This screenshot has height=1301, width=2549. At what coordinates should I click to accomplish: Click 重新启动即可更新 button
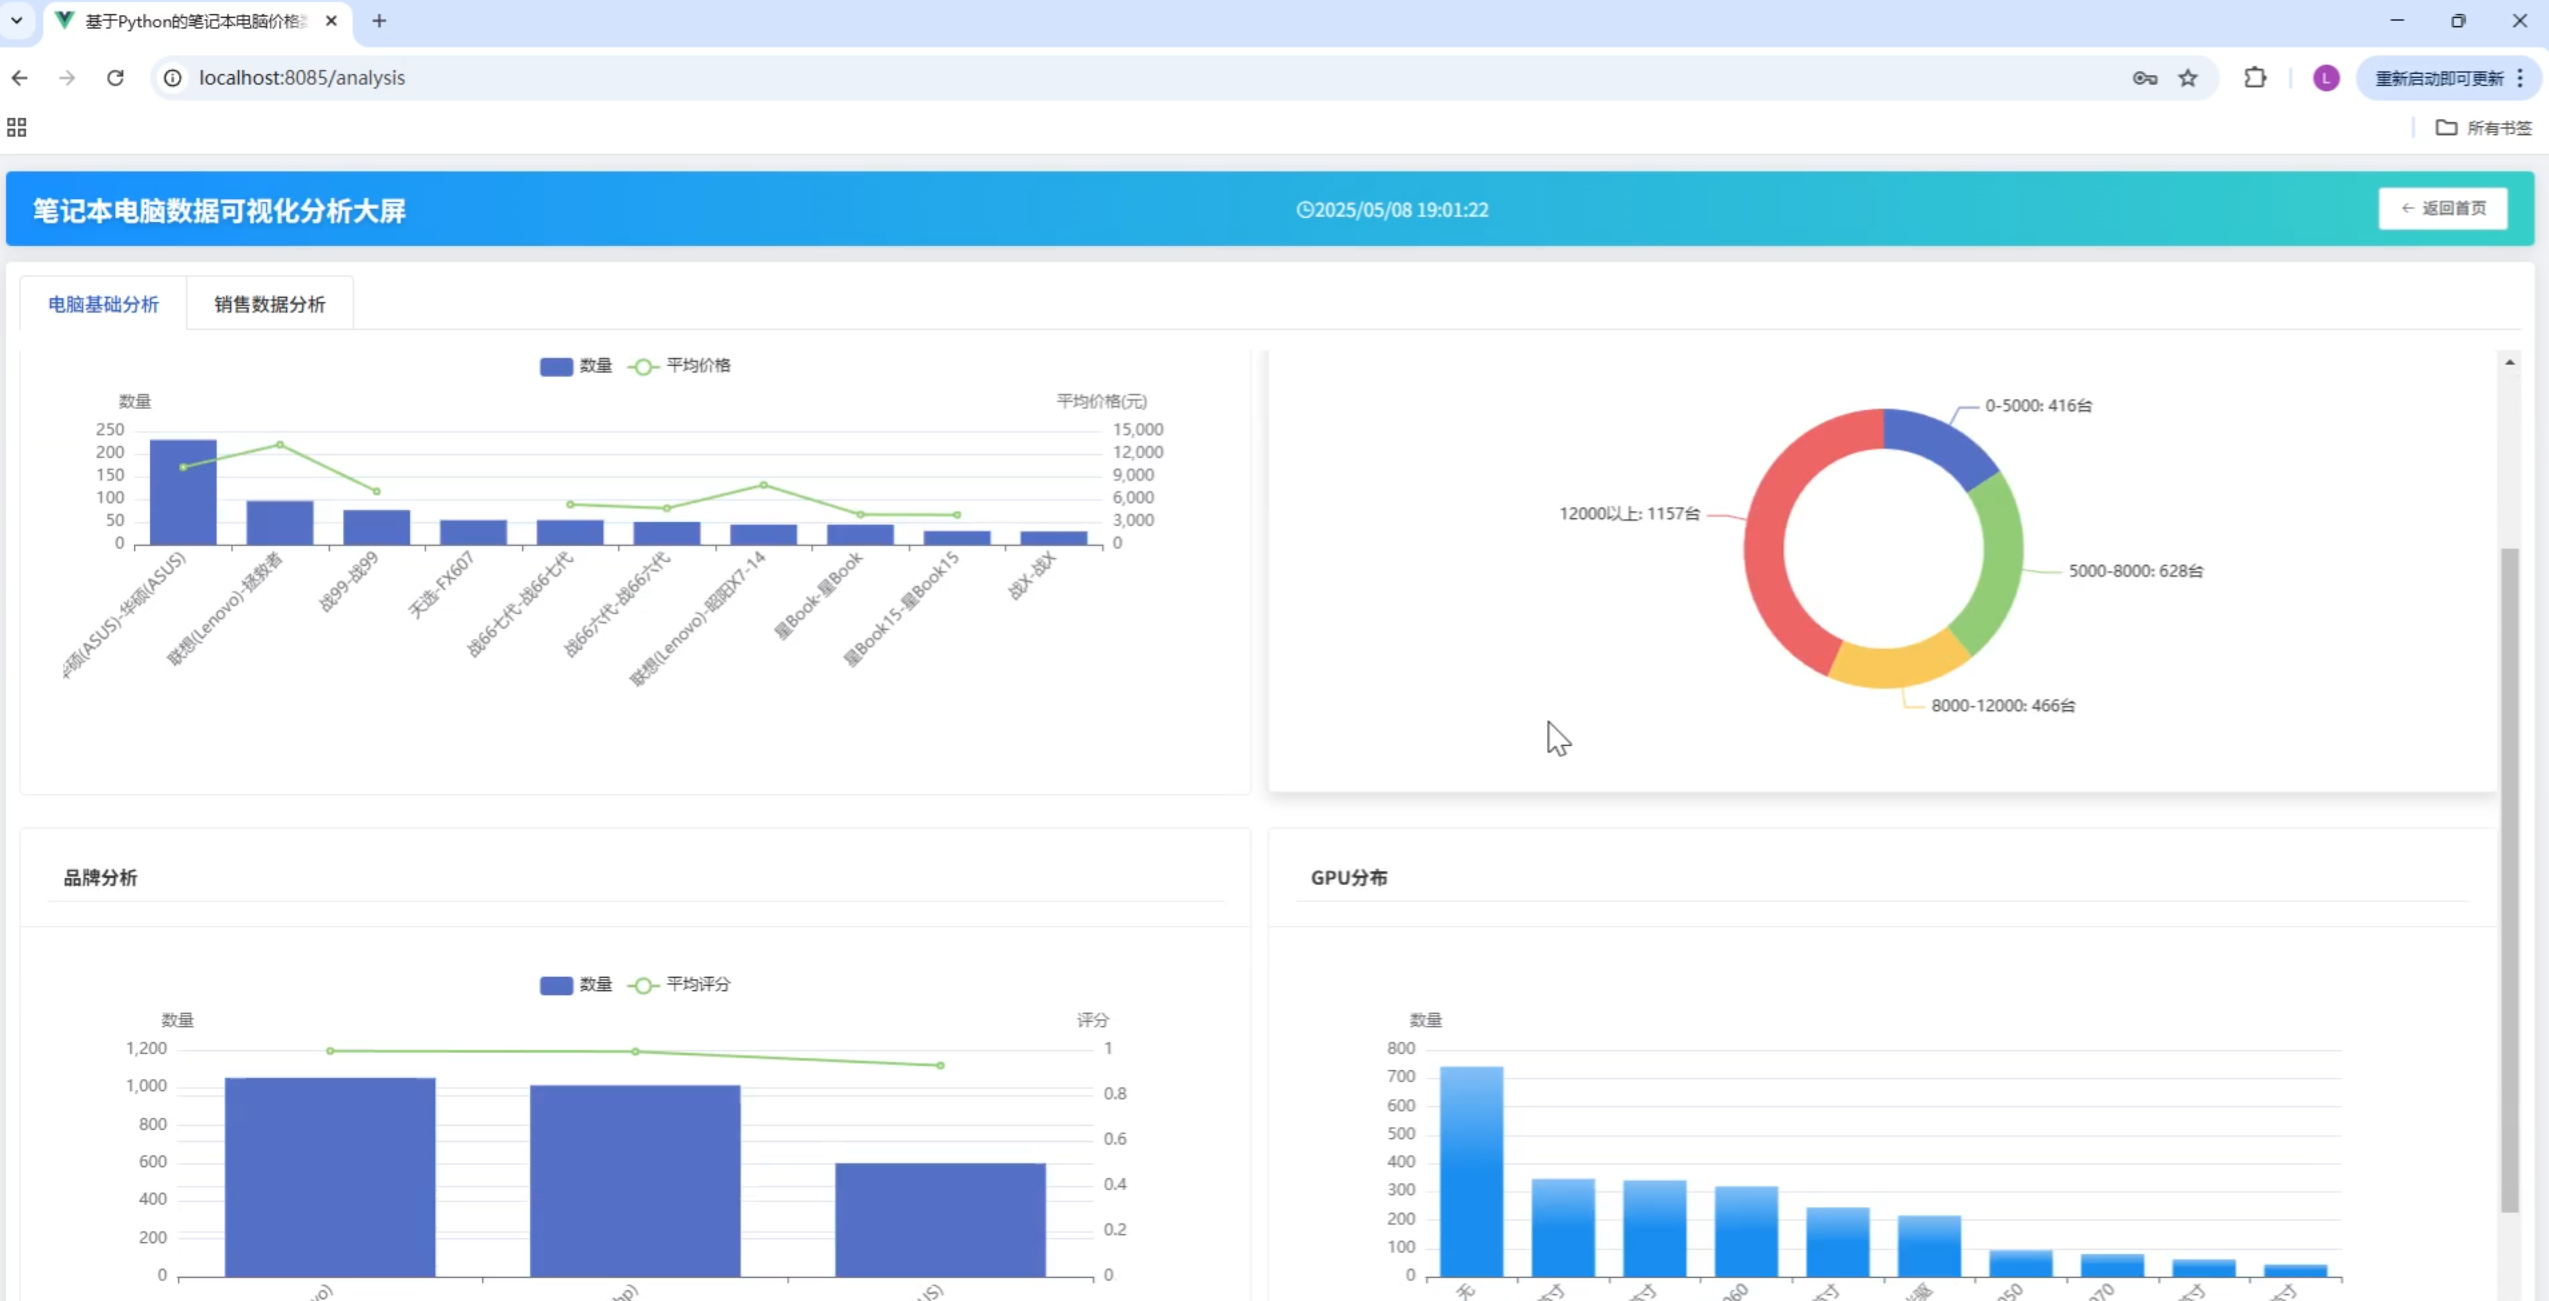(x=2438, y=78)
